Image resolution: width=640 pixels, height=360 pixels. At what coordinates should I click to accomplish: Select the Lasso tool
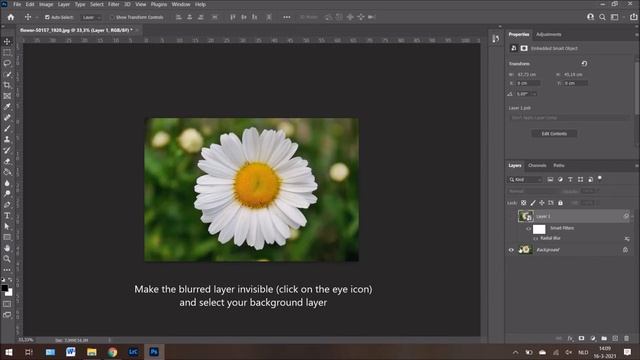tap(7, 63)
